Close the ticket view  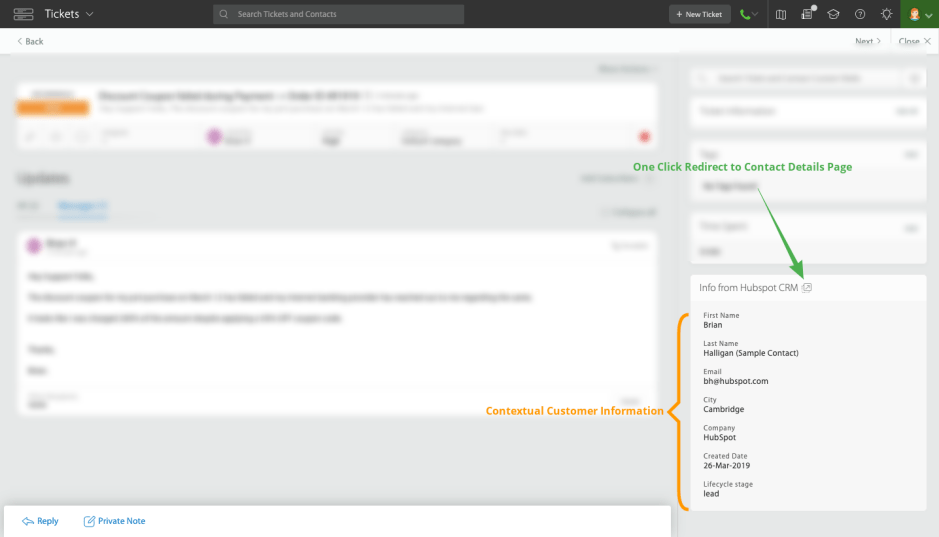tap(914, 41)
